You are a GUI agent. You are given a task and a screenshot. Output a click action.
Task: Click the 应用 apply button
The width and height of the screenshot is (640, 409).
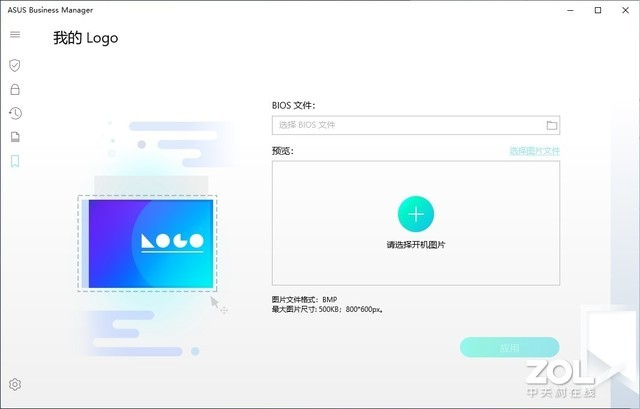point(509,348)
